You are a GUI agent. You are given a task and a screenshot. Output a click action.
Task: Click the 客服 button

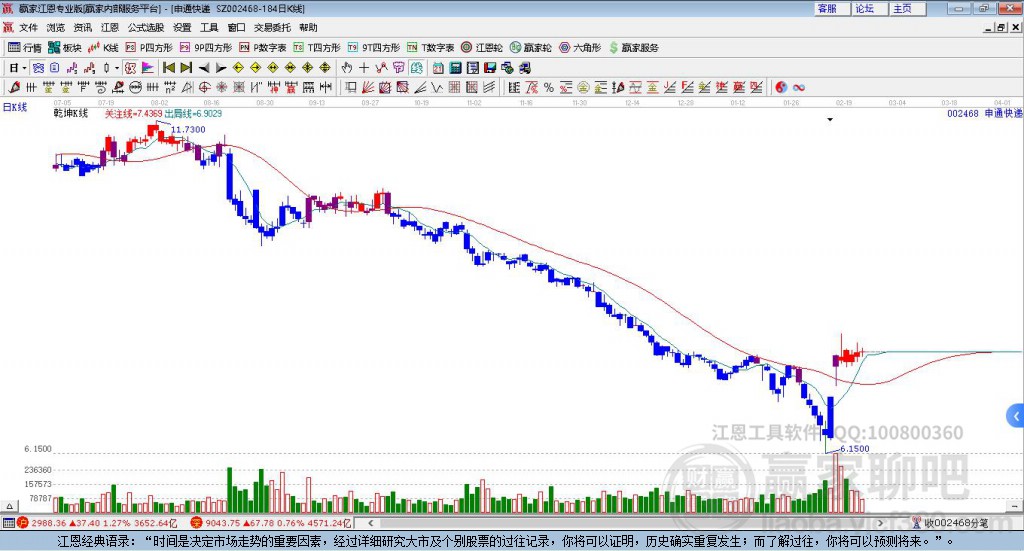click(x=832, y=8)
